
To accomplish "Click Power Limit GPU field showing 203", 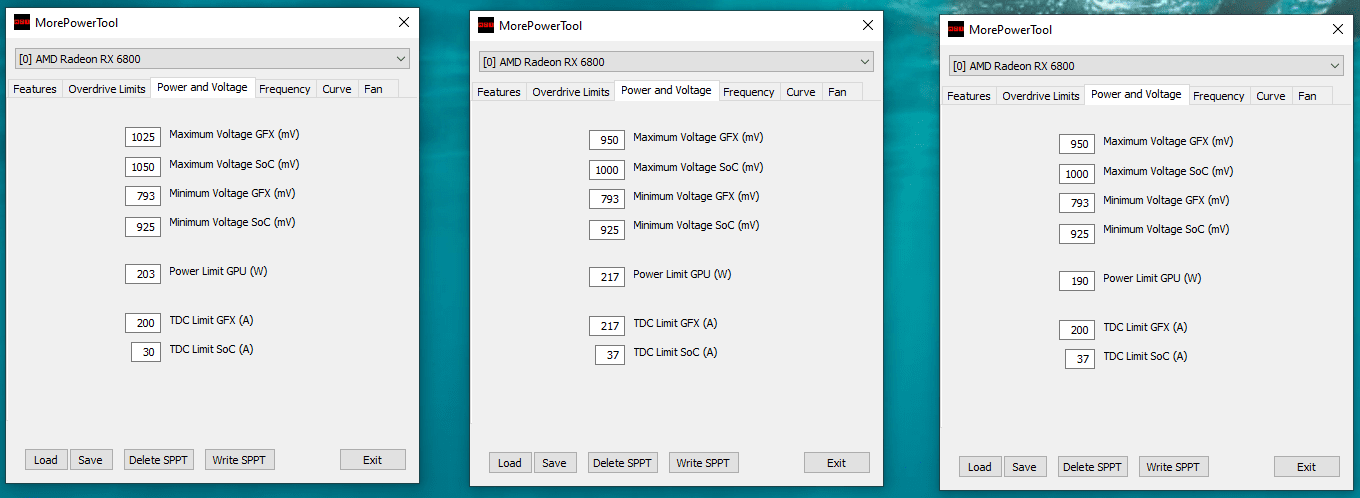I will coord(143,274).
